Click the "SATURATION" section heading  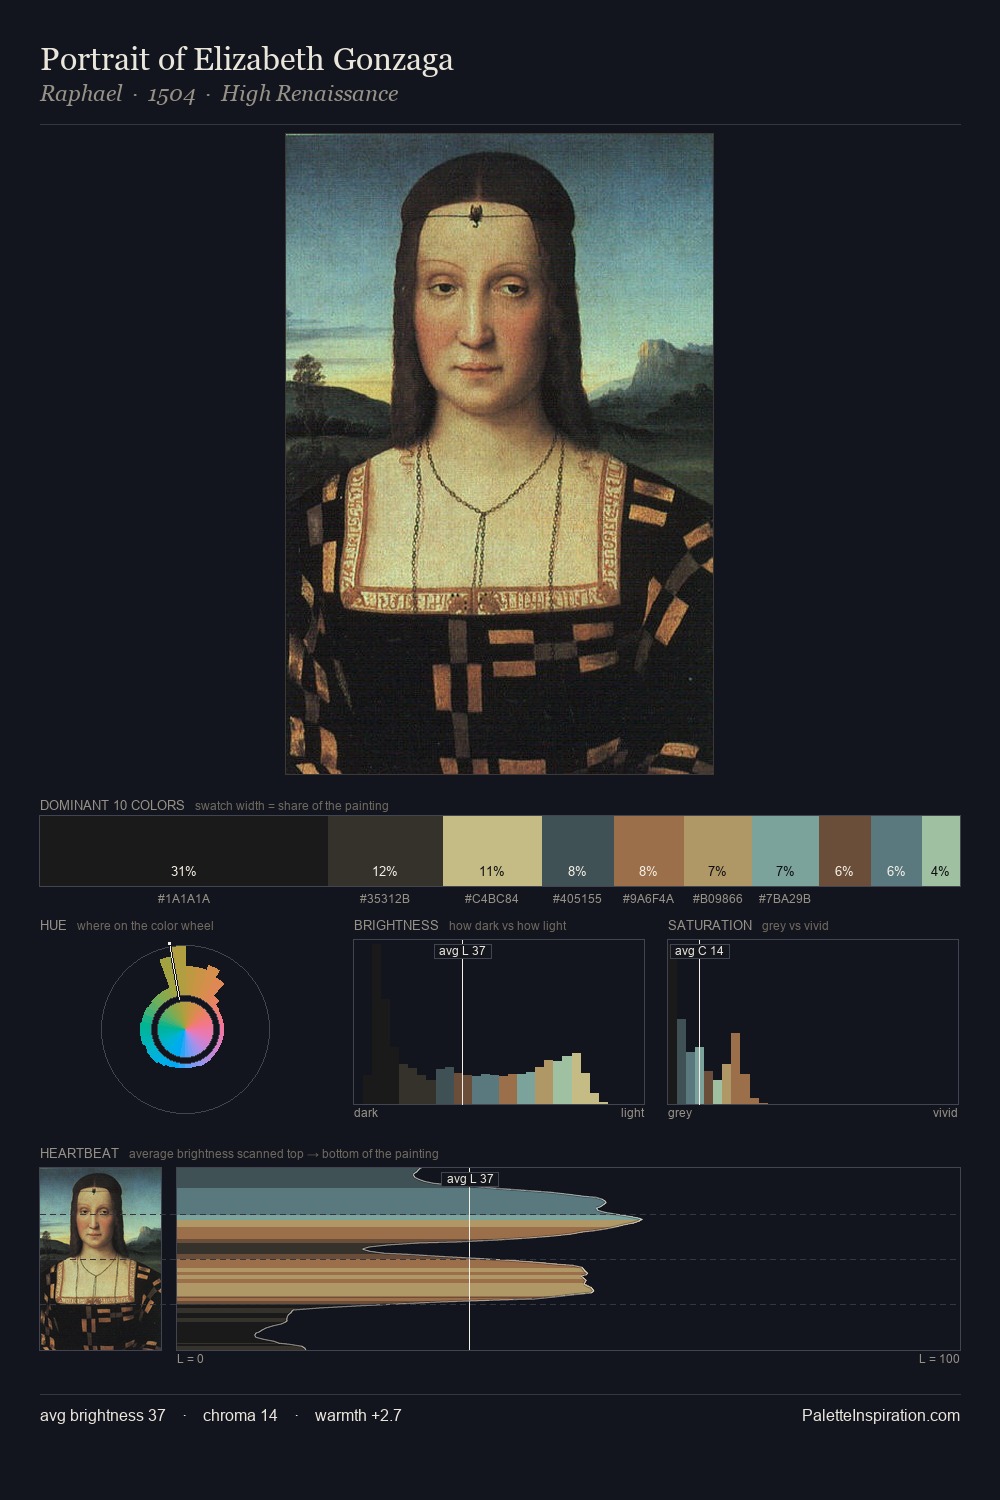[x=710, y=925]
